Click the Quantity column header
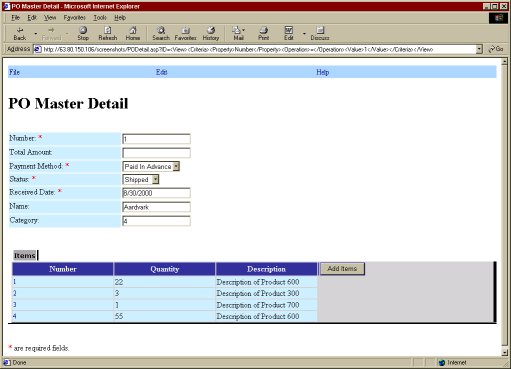The height and width of the screenshot is (369, 511). (x=165, y=269)
